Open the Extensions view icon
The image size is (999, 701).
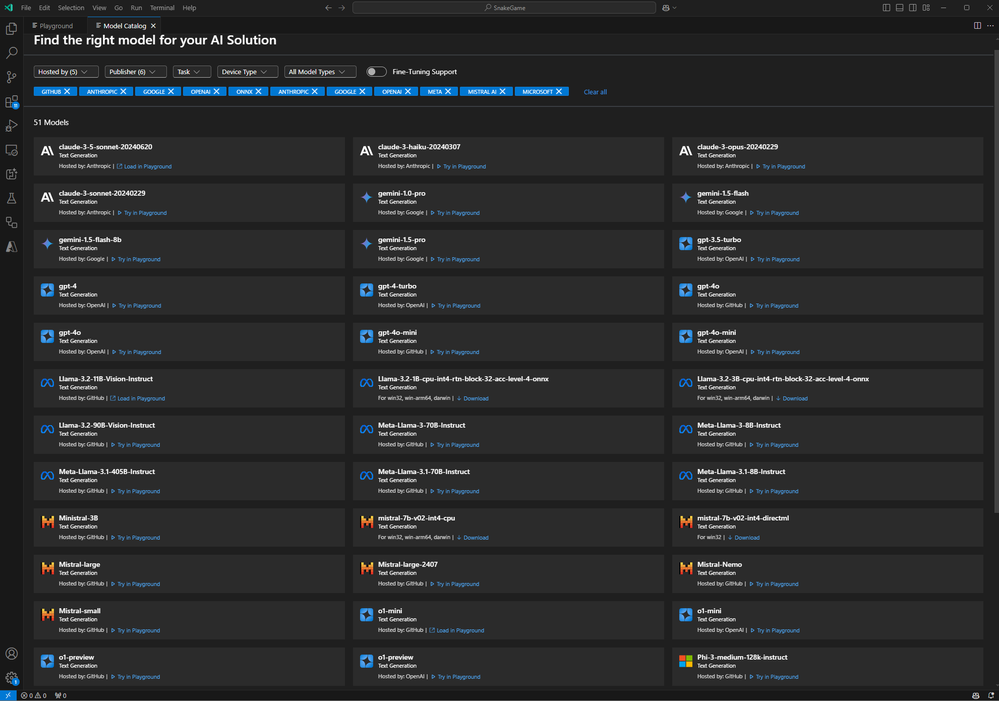click(x=12, y=102)
